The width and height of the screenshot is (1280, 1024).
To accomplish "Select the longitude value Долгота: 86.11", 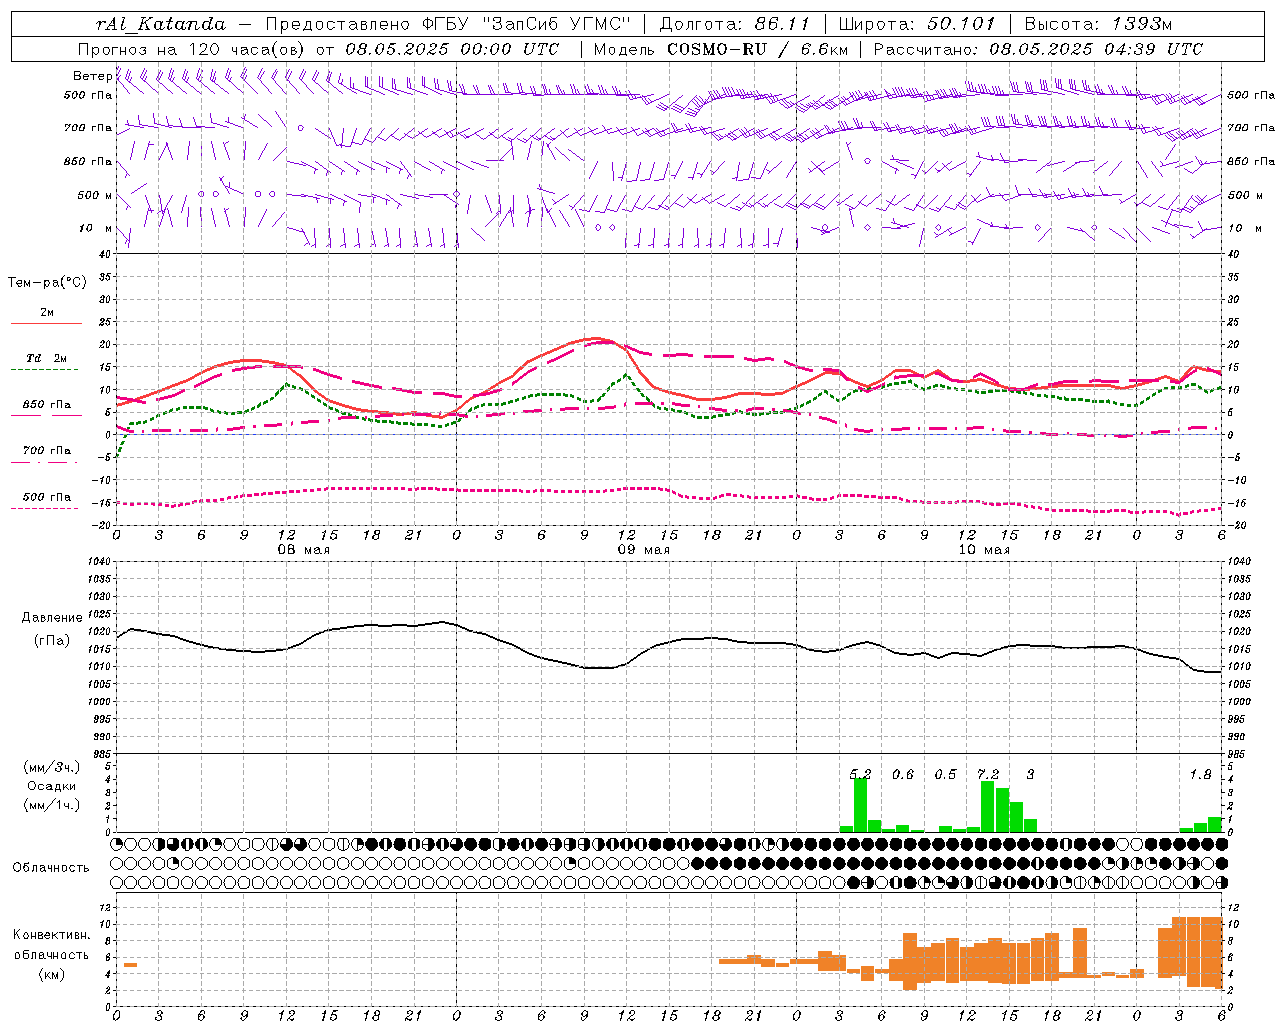I will pyautogui.click(x=733, y=24).
